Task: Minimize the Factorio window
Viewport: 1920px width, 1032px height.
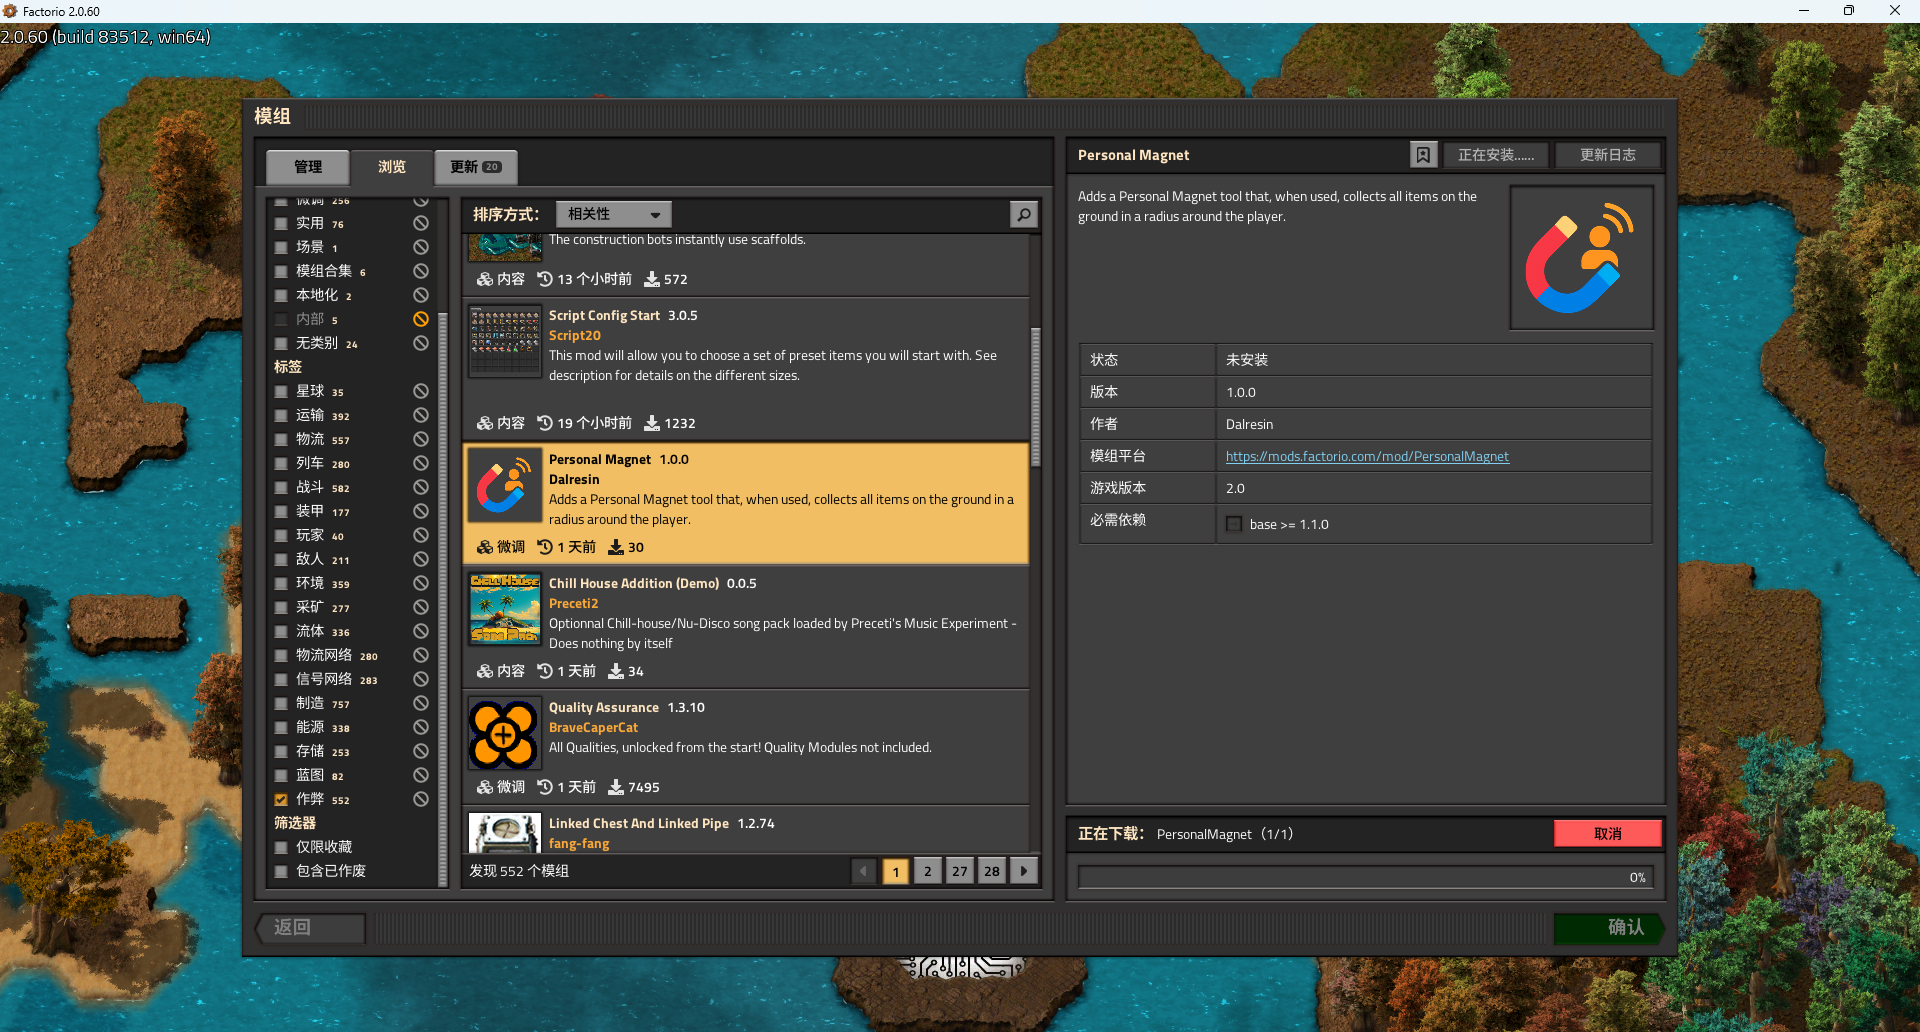Action: pyautogui.click(x=1804, y=11)
